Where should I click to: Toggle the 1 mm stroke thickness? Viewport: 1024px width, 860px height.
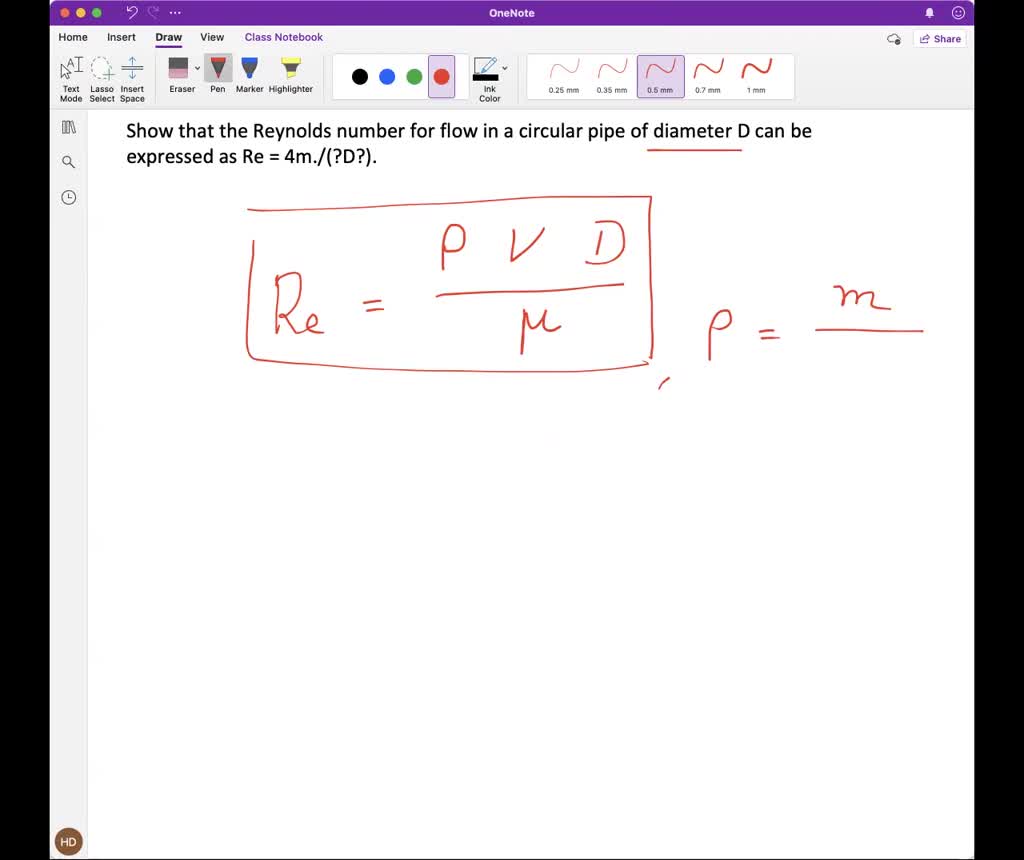(x=755, y=76)
